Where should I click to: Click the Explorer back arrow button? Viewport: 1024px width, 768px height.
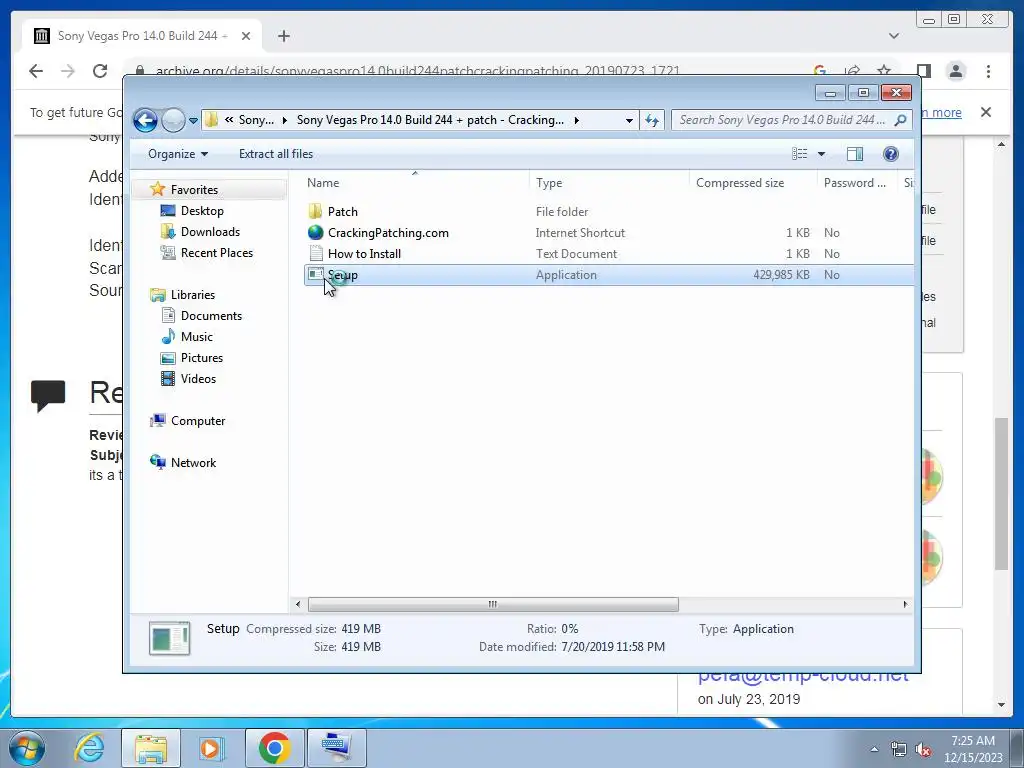(145, 120)
